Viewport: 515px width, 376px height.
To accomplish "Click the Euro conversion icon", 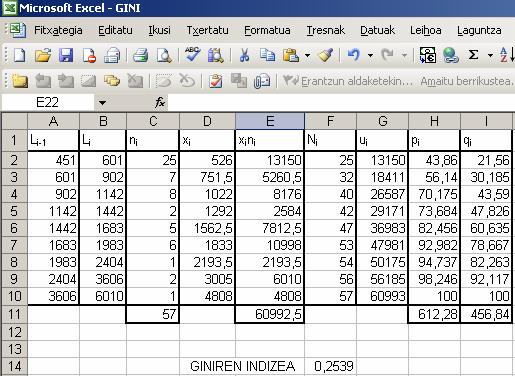I will (x=428, y=55).
